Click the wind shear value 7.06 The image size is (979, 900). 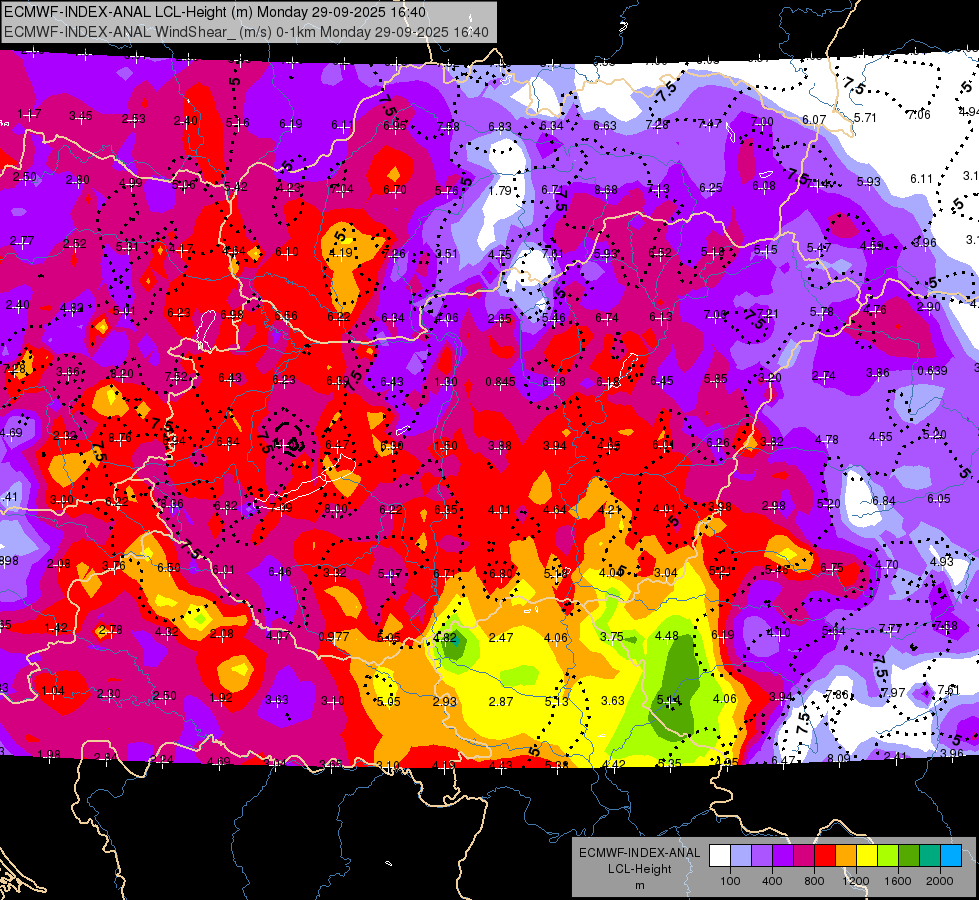tap(918, 114)
